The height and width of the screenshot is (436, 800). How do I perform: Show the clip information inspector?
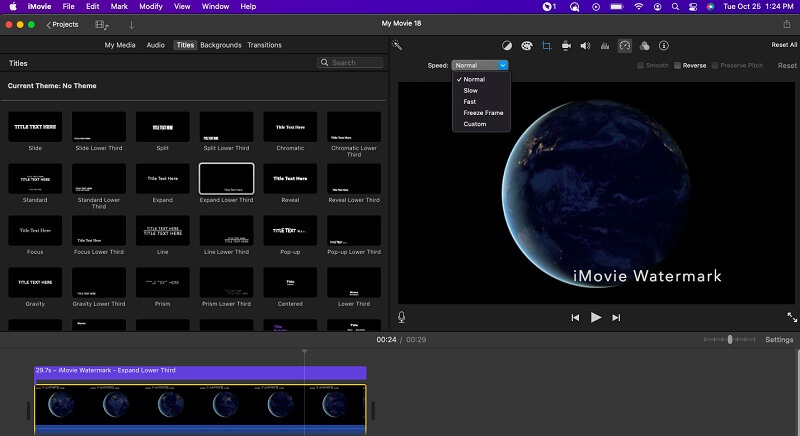[664, 46]
